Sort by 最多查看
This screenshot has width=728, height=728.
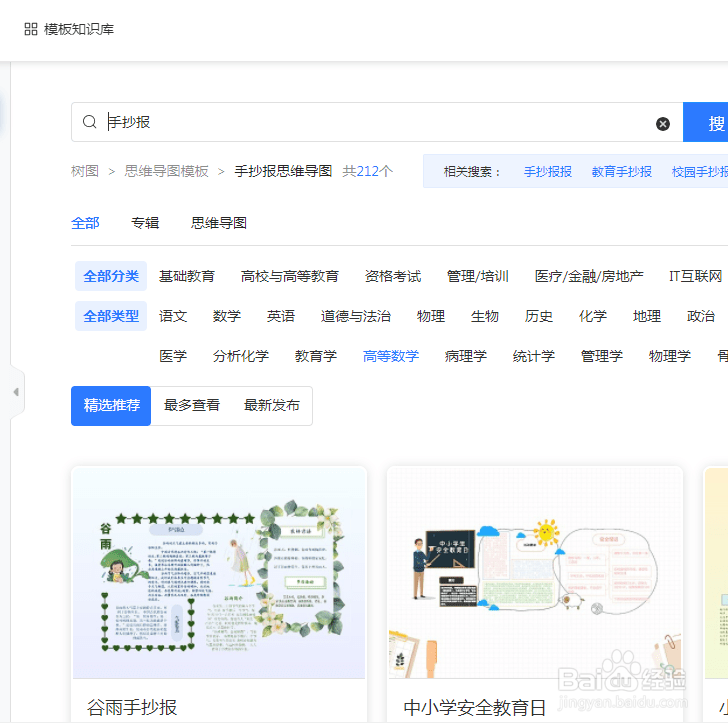[192, 405]
